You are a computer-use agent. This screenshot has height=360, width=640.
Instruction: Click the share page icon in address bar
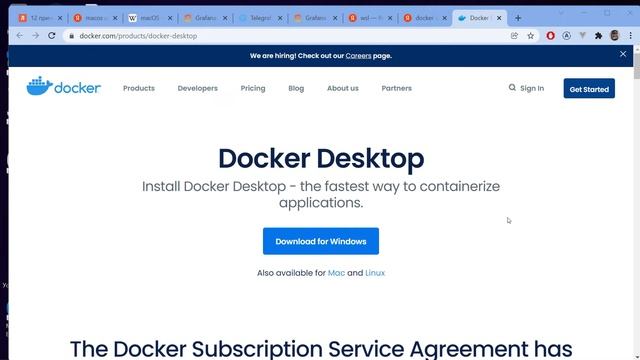coord(514,36)
